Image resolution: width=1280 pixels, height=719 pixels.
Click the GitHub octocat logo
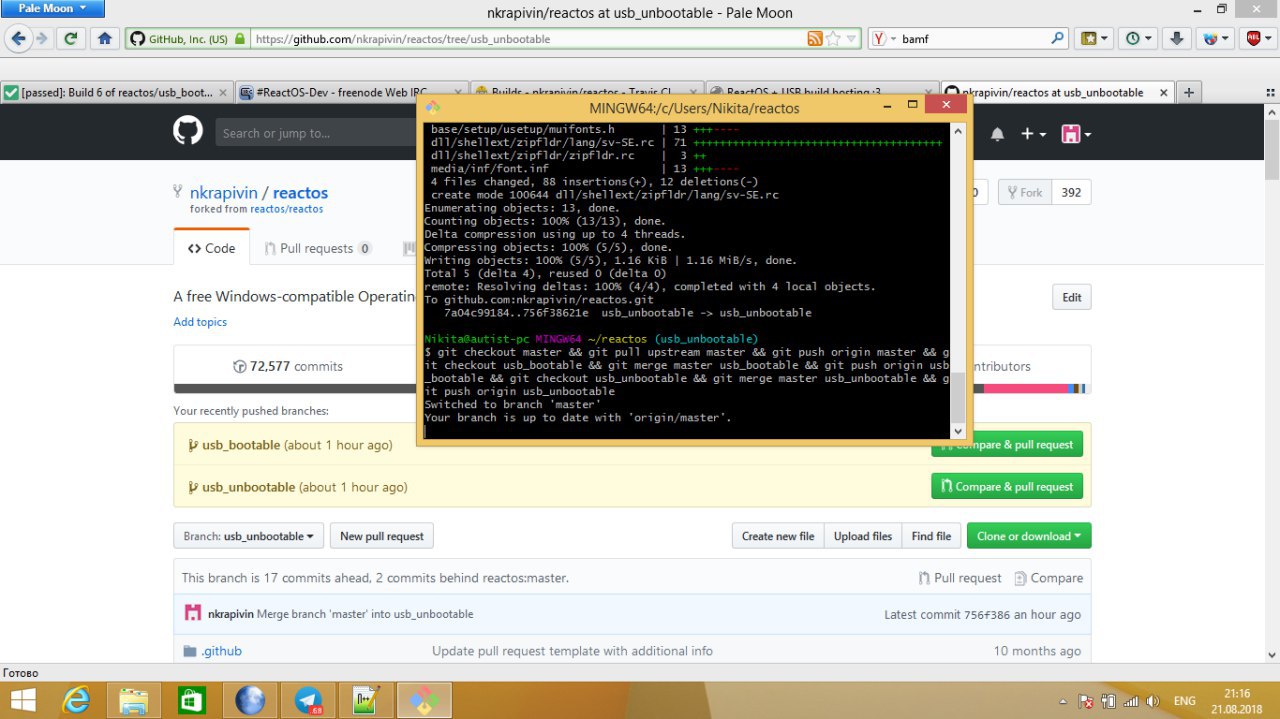[188, 132]
